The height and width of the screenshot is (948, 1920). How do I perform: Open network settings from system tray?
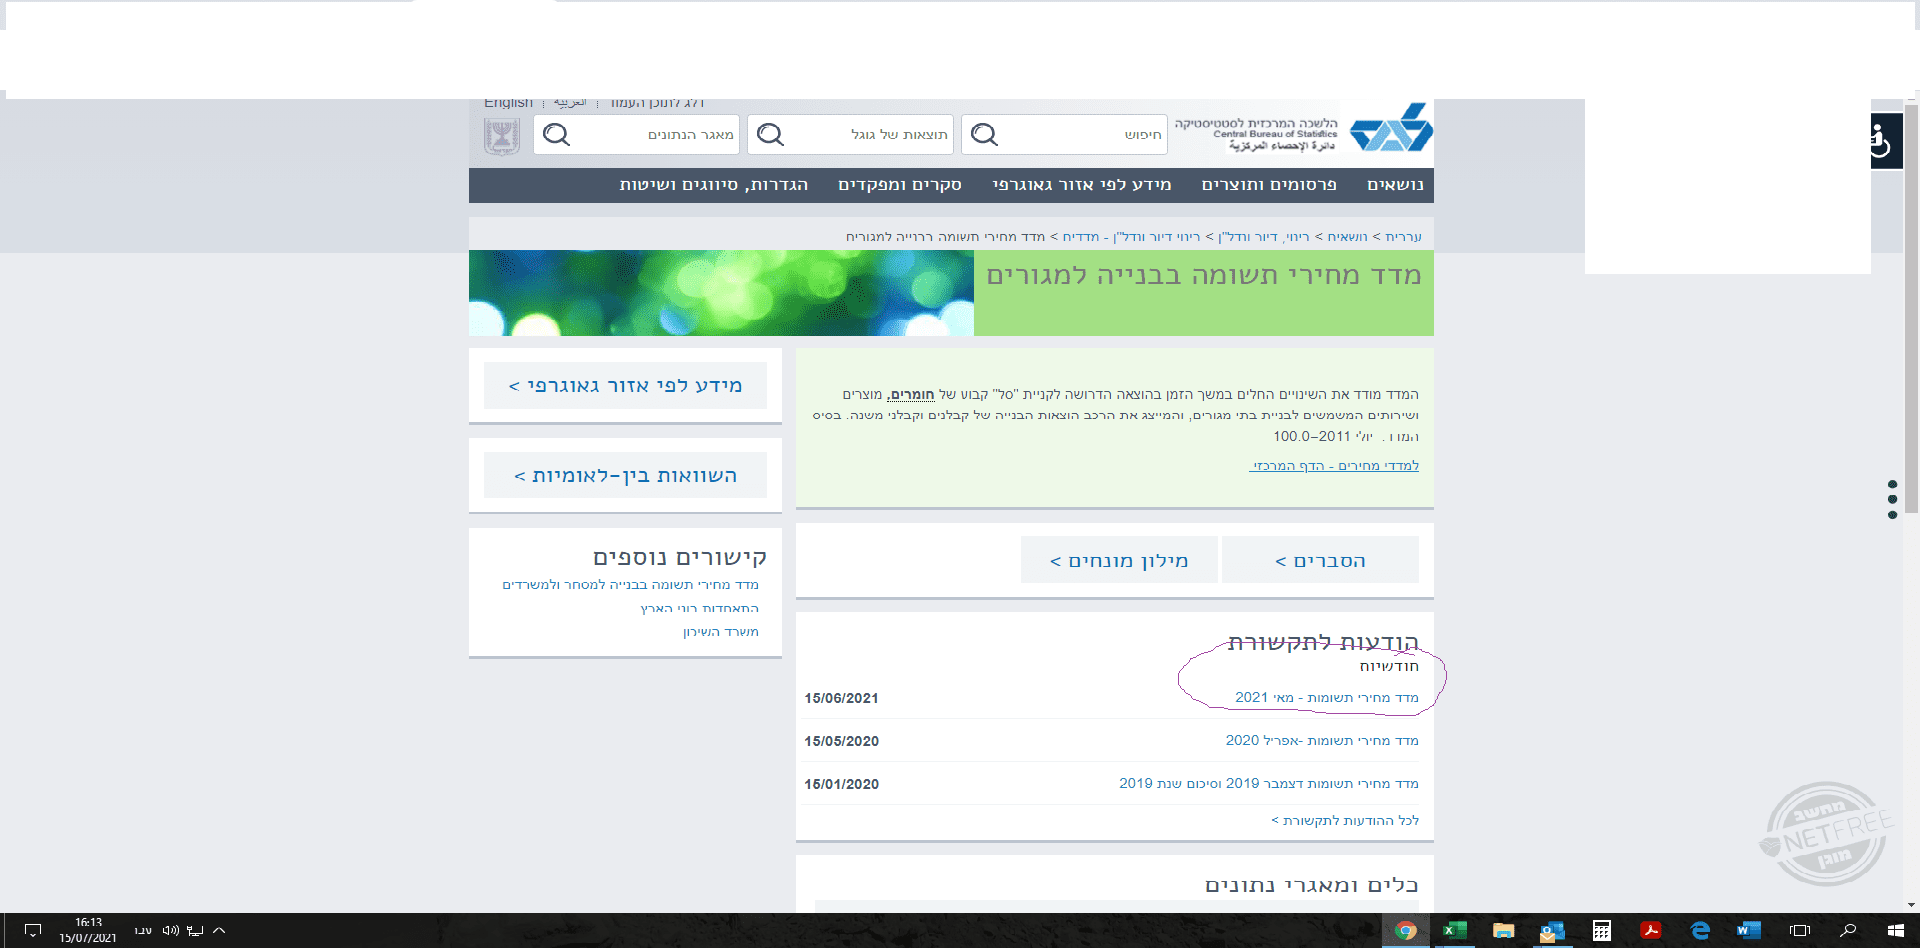coord(195,931)
